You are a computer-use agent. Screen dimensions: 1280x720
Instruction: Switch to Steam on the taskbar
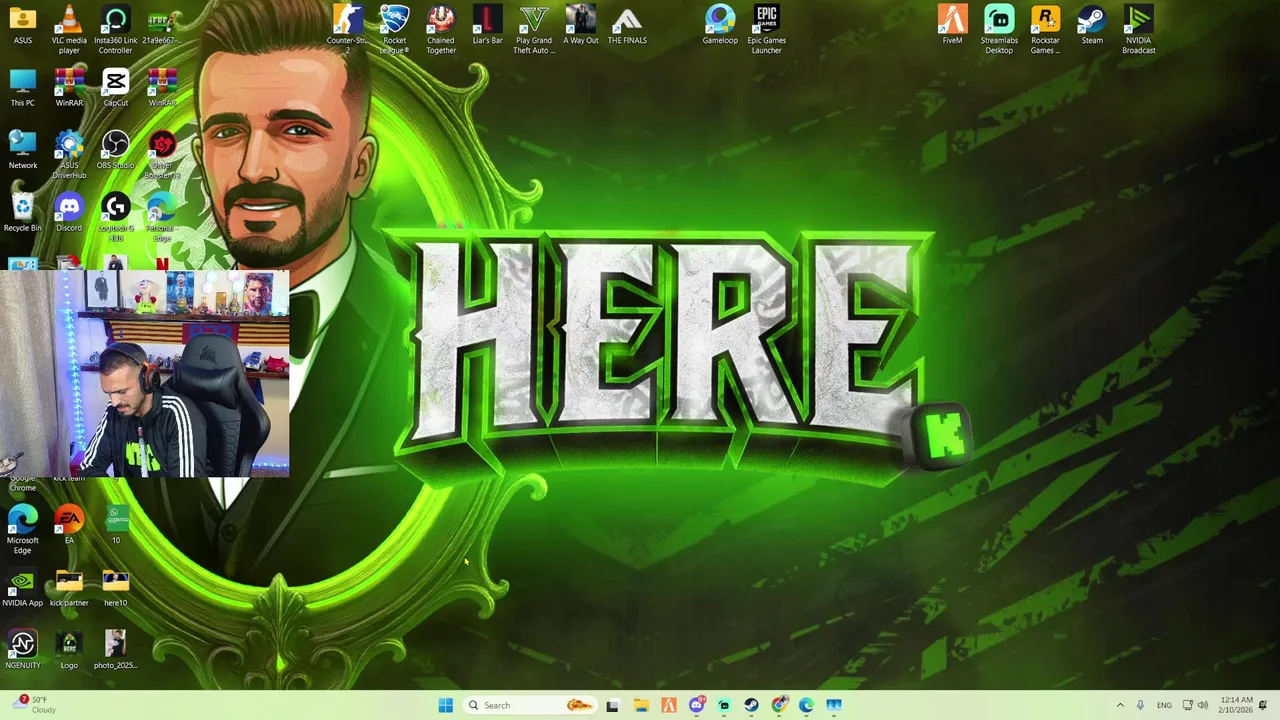coord(751,705)
